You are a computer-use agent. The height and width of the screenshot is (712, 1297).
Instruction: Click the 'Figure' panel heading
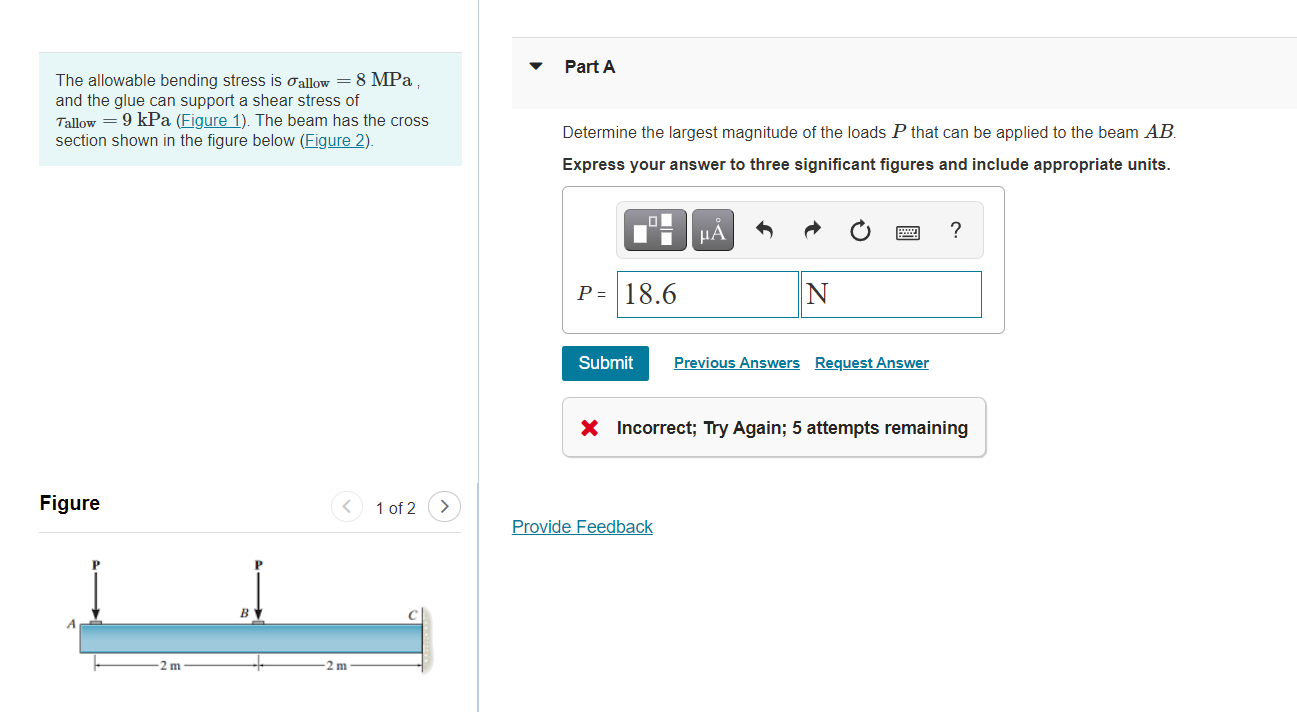tap(70, 503)
